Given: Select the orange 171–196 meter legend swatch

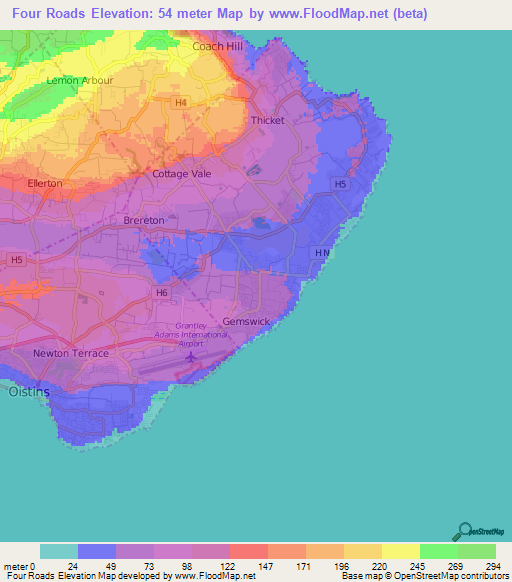Looking at the screenshot, I should 325,551.
